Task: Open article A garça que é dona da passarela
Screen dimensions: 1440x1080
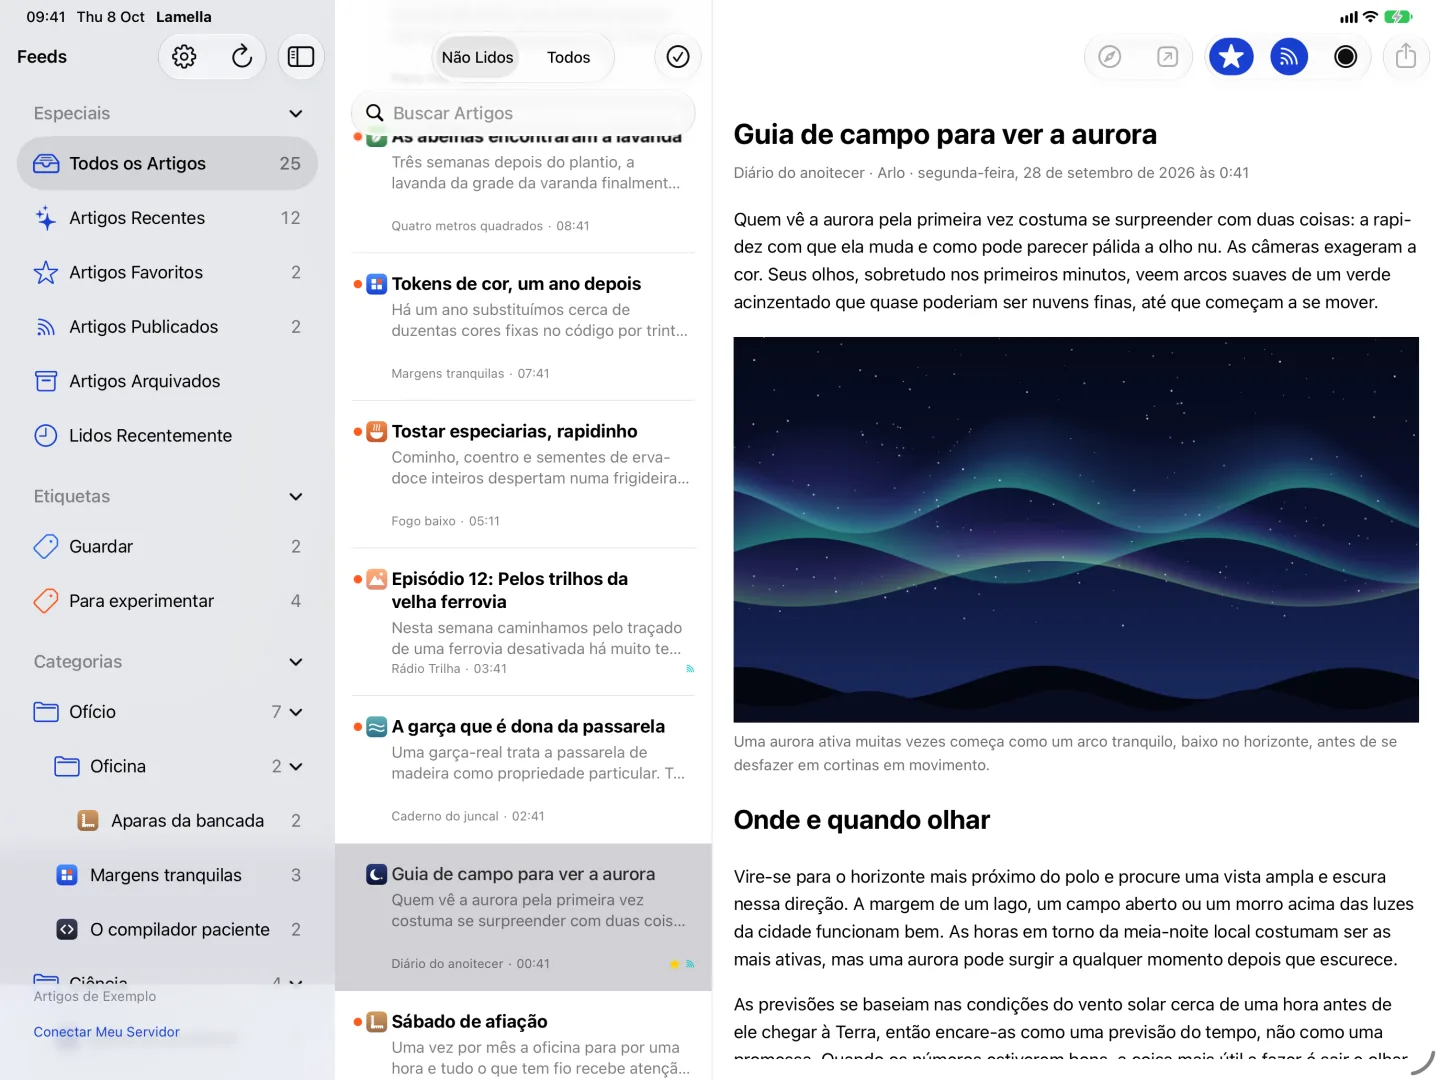Action: [x=523, y=770]
